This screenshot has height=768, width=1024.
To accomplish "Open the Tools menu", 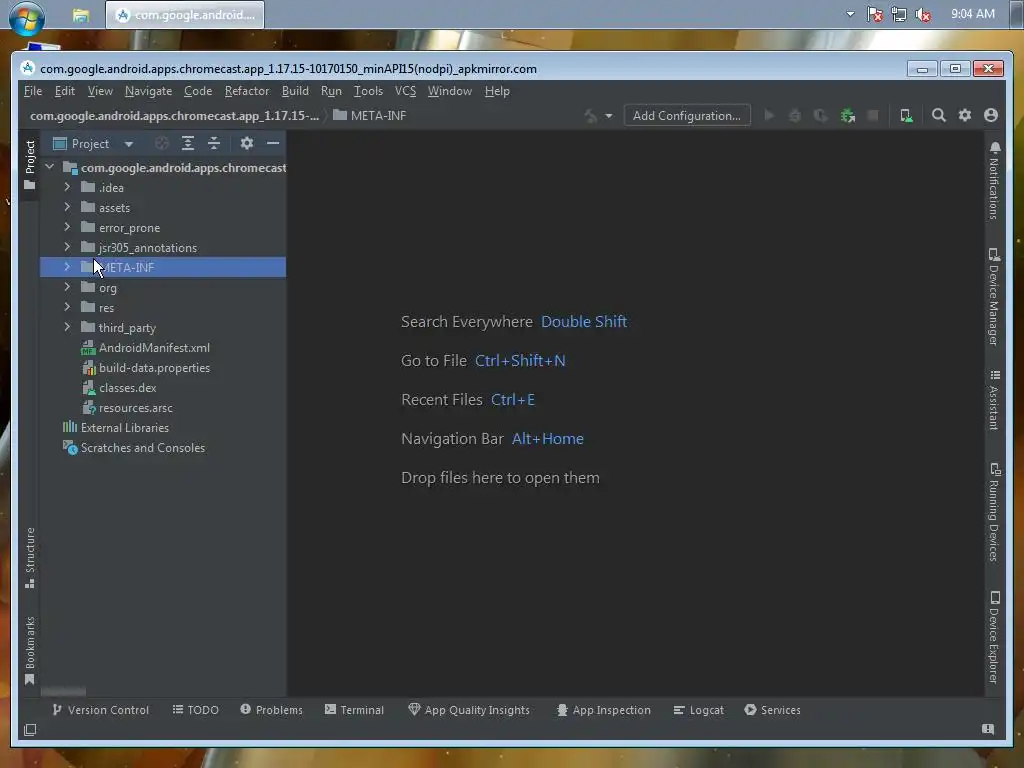I will 368,91.
